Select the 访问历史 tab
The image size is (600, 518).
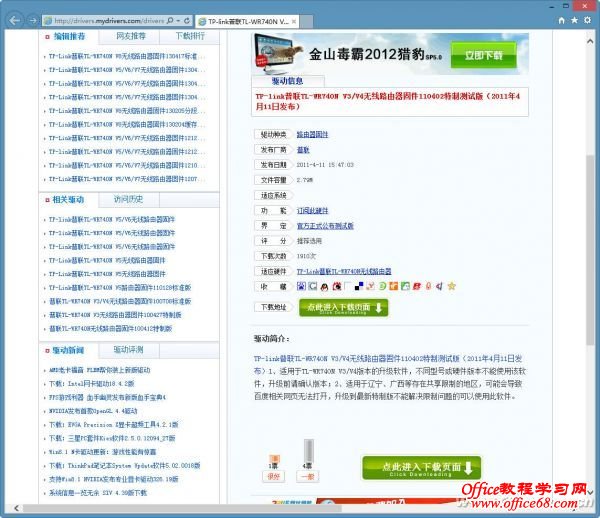(x=129, y=199)
